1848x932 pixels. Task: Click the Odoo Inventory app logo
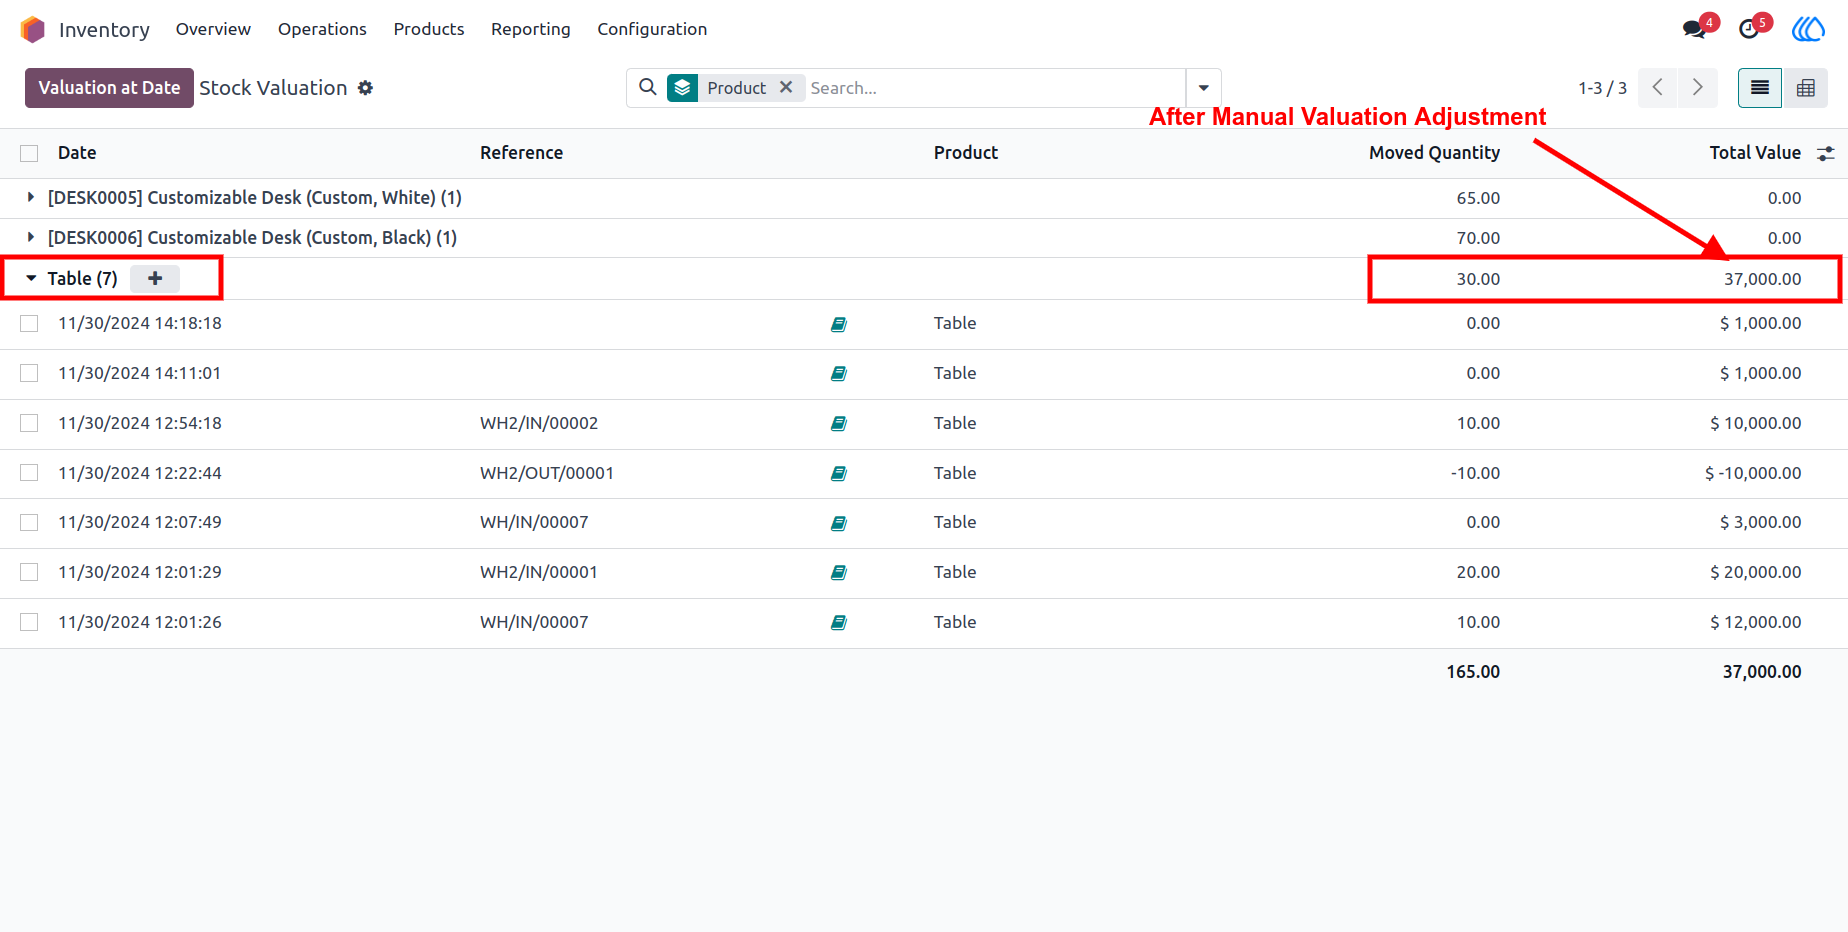coord(33,29)
